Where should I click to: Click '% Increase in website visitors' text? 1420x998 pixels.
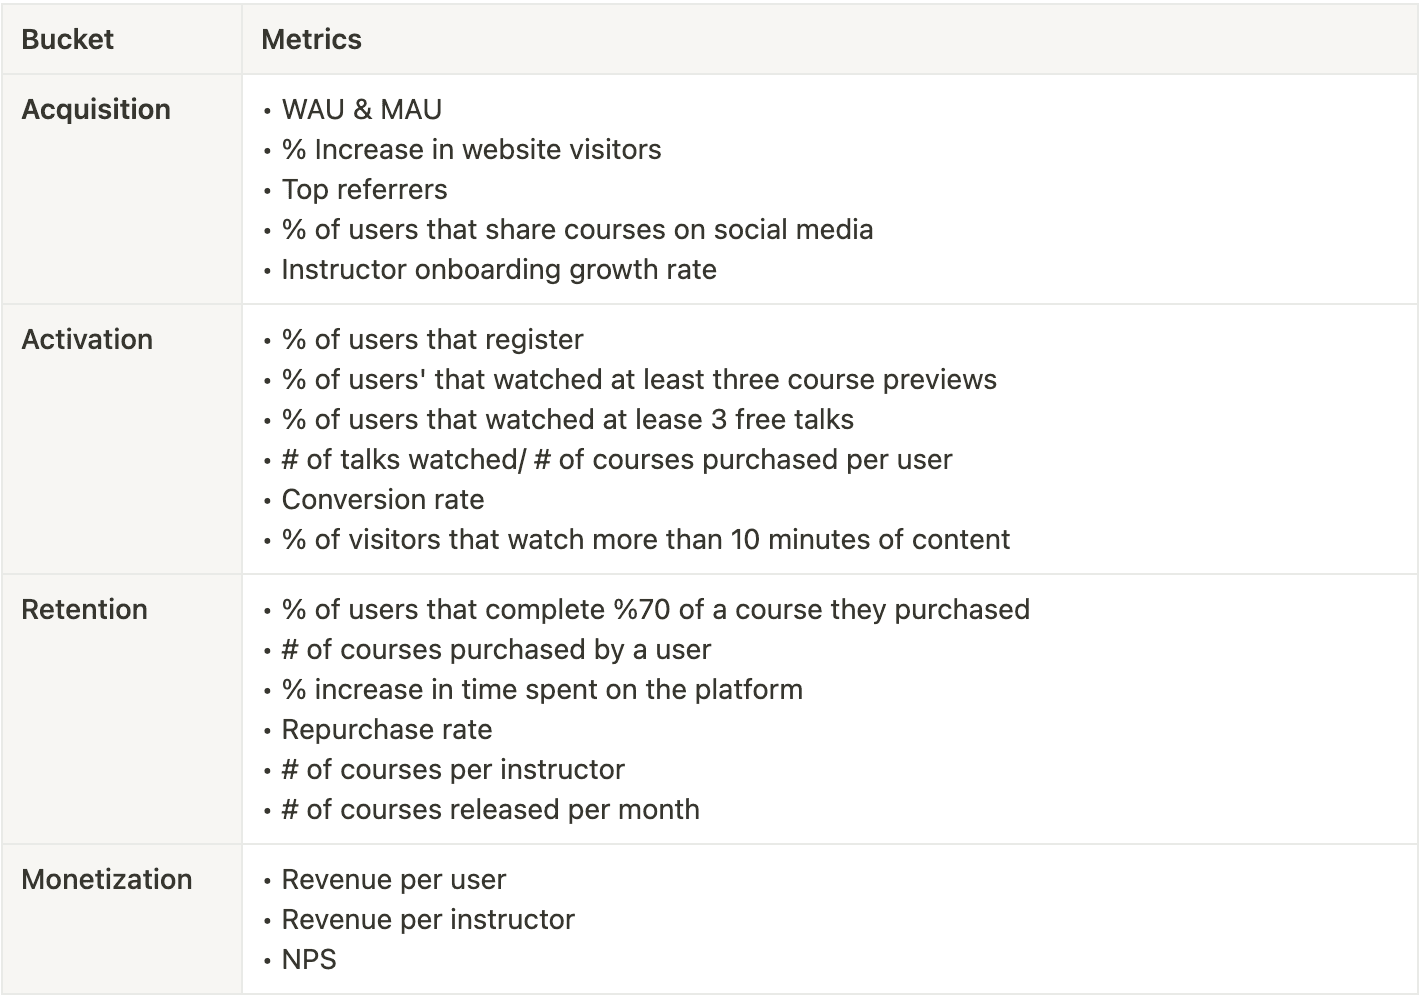click(x=471, y=150)
